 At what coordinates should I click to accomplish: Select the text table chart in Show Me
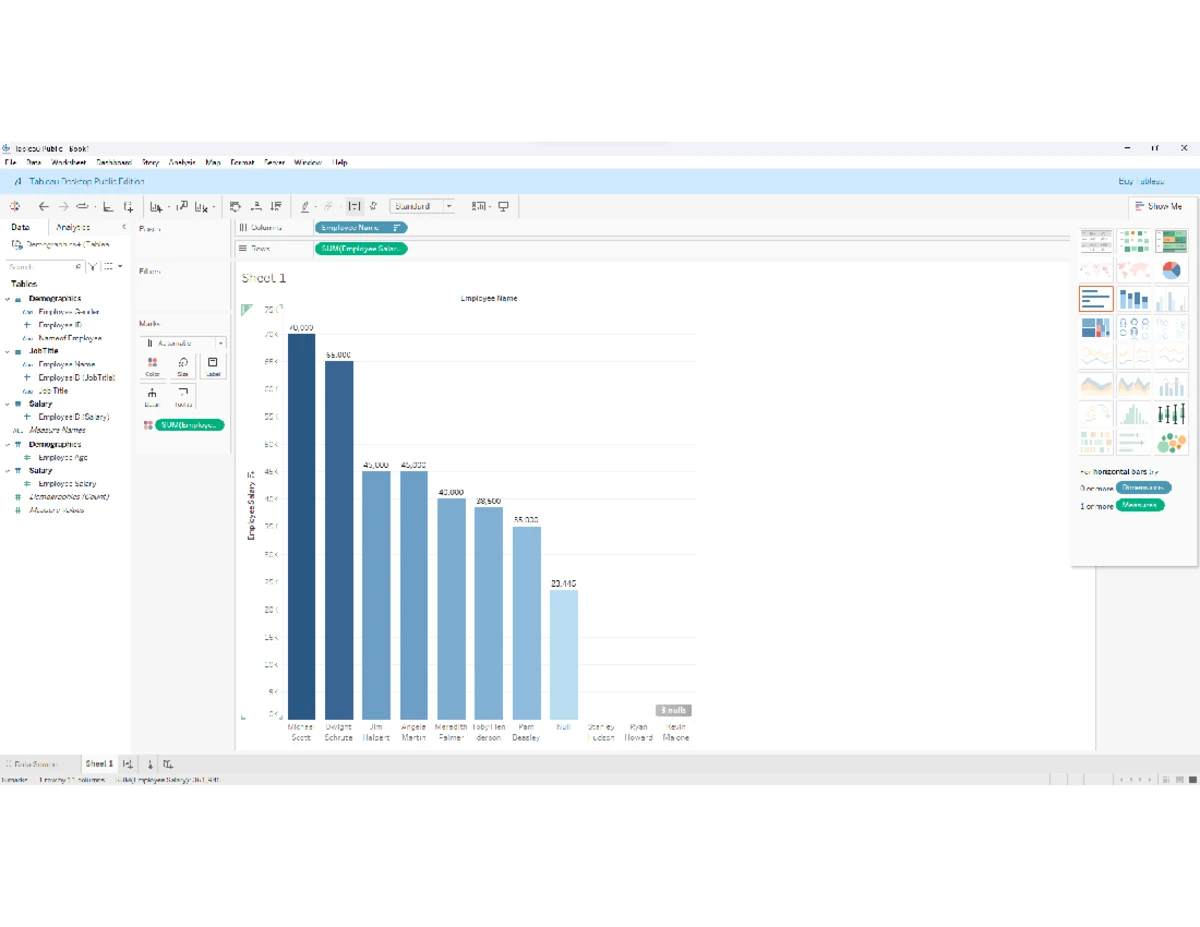point(1096,241)
